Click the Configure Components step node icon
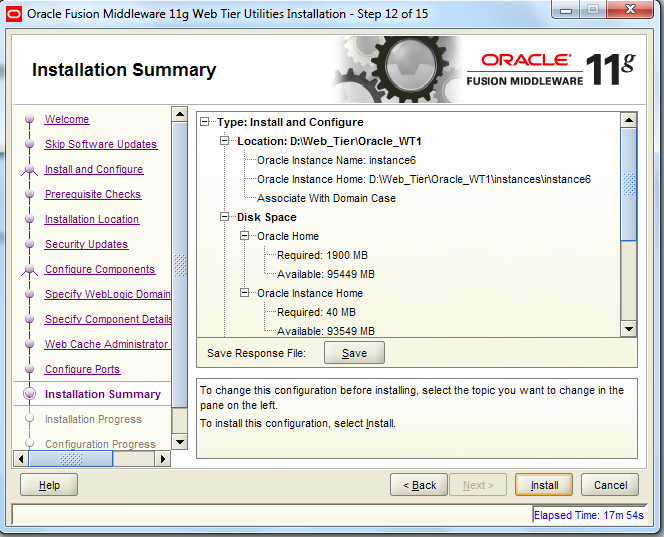 29,269
